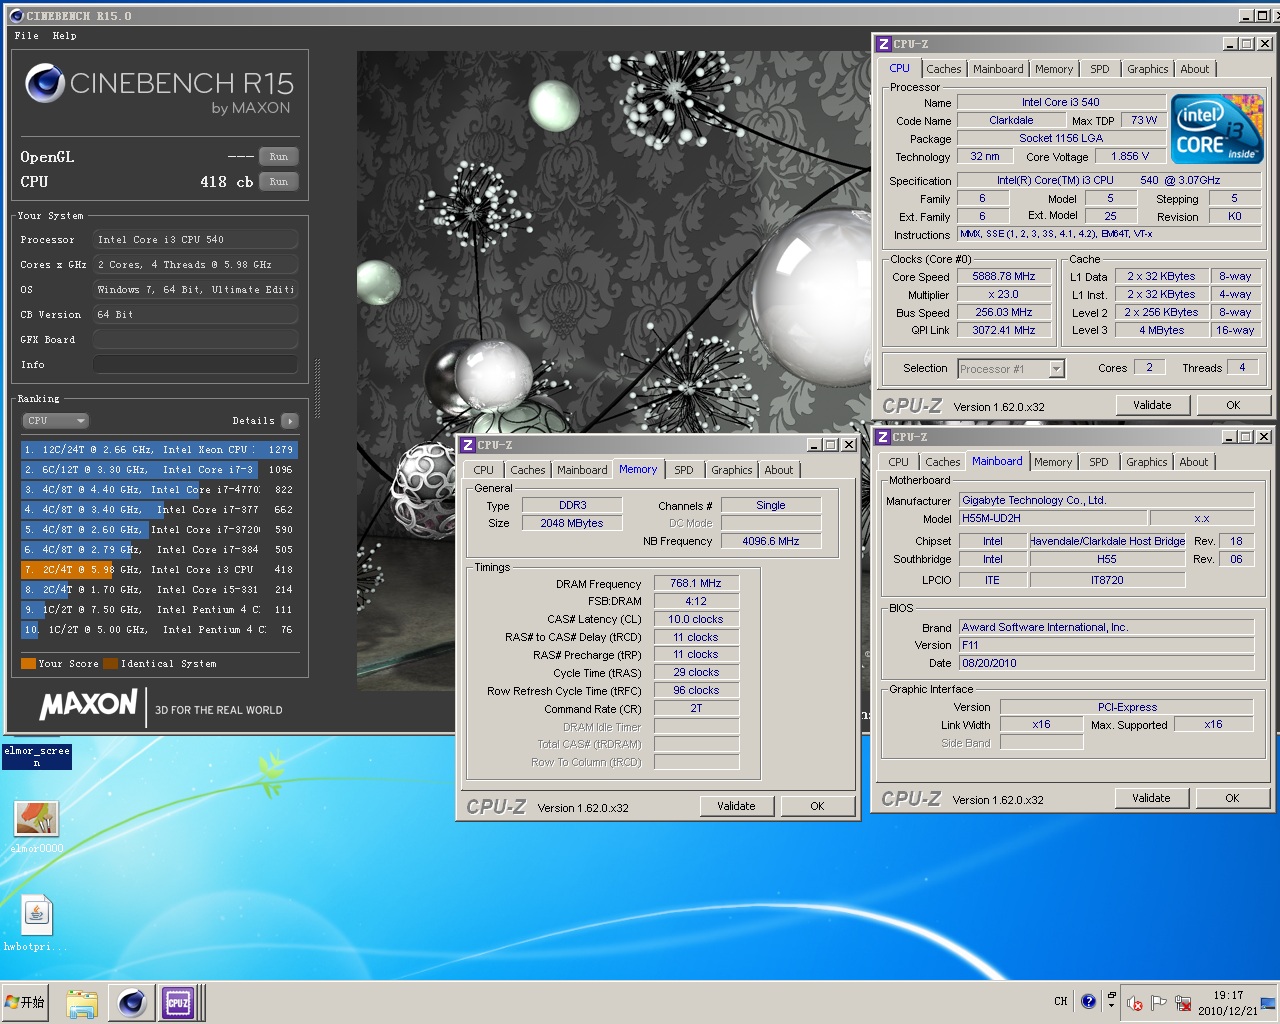The width and height of the screenshot is (1280, 1024).
Task: Click the Processor field Intel Core i3 CPU 540
Action: point(196,240)
